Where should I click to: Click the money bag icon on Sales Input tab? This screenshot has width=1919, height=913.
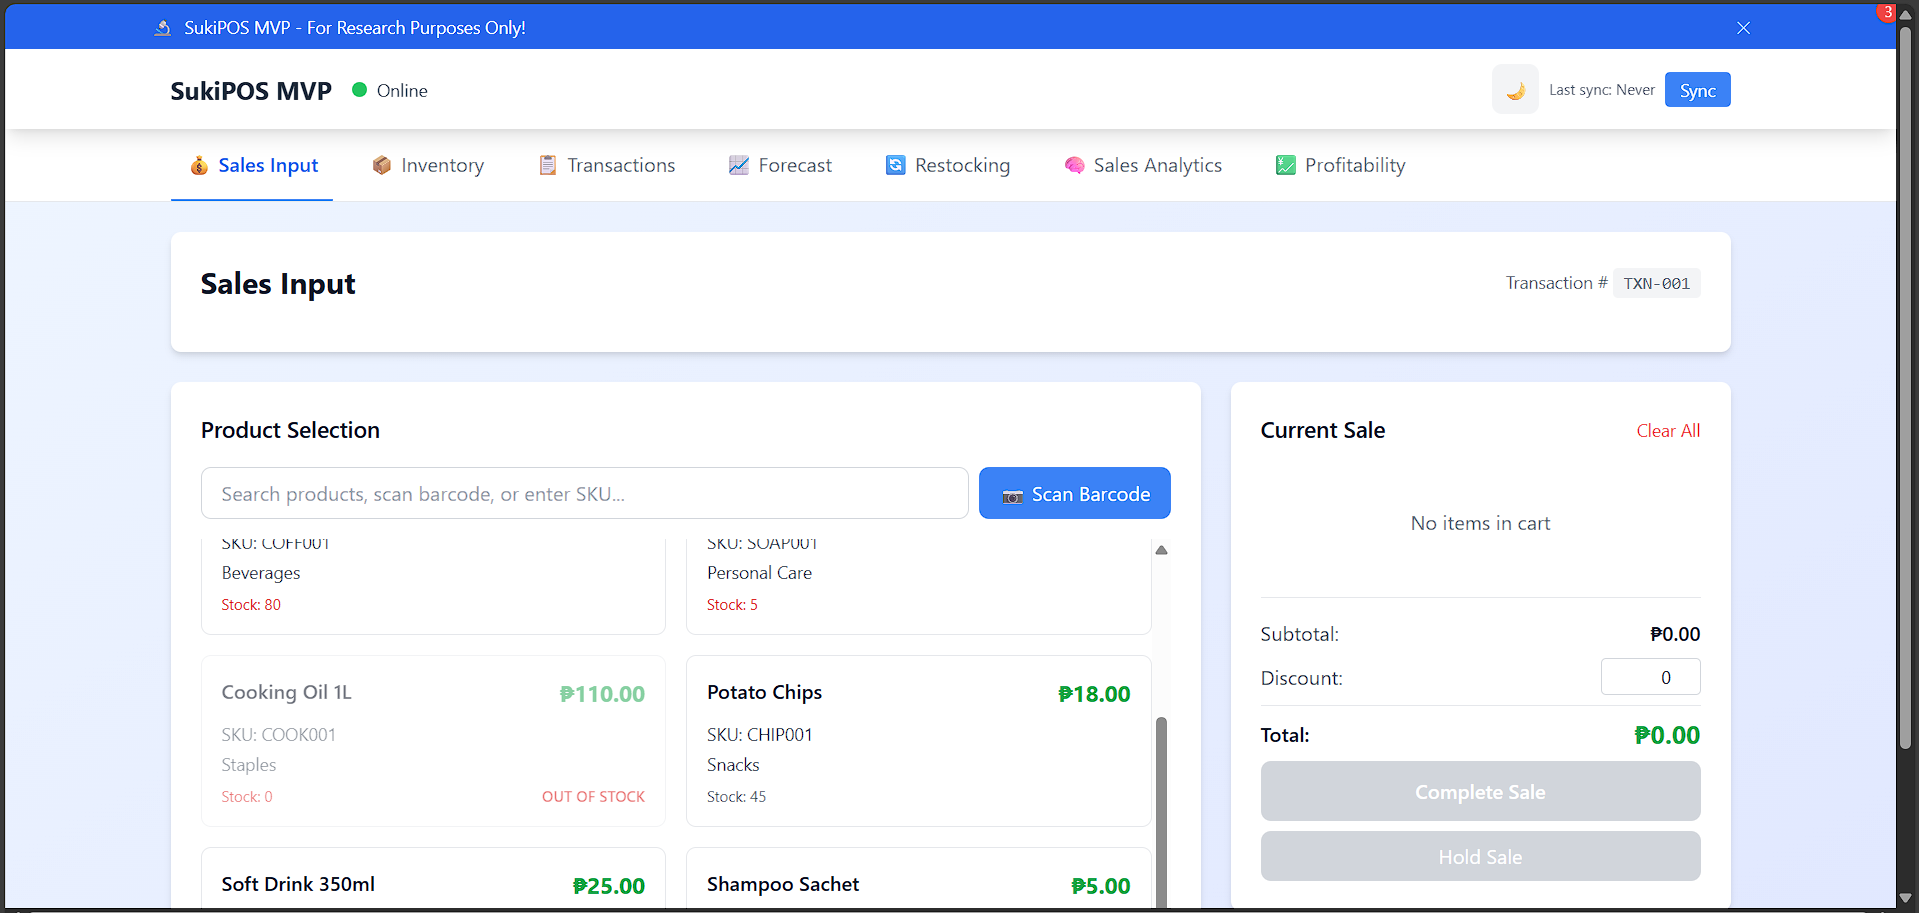(199, 165)
